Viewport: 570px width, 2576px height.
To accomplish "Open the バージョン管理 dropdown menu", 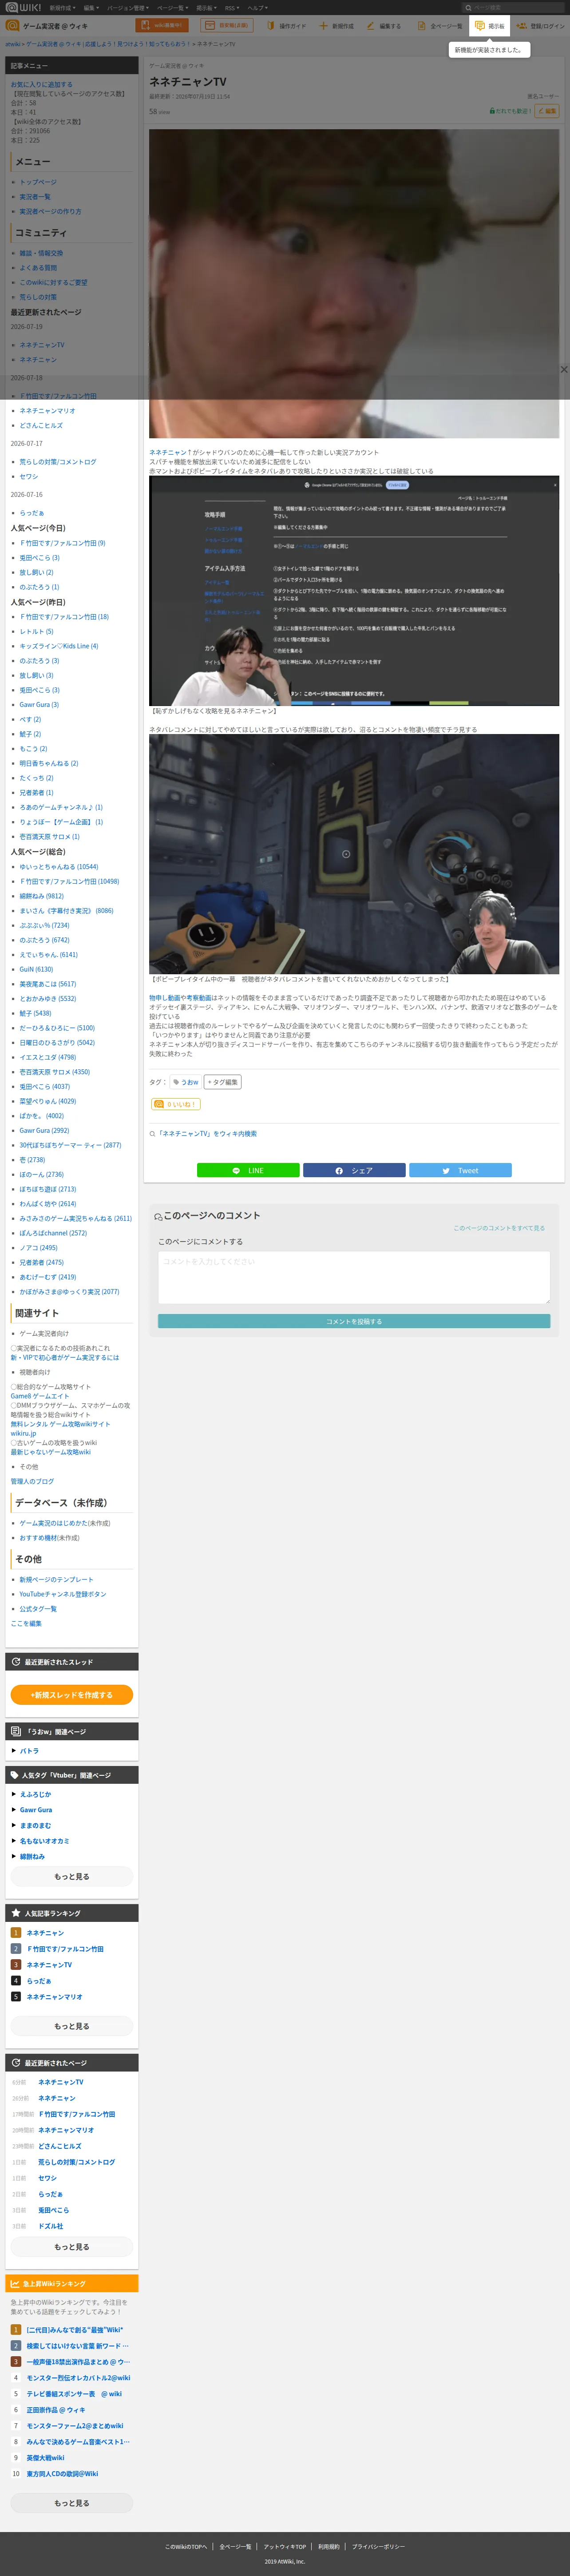I will pos(128,7).
